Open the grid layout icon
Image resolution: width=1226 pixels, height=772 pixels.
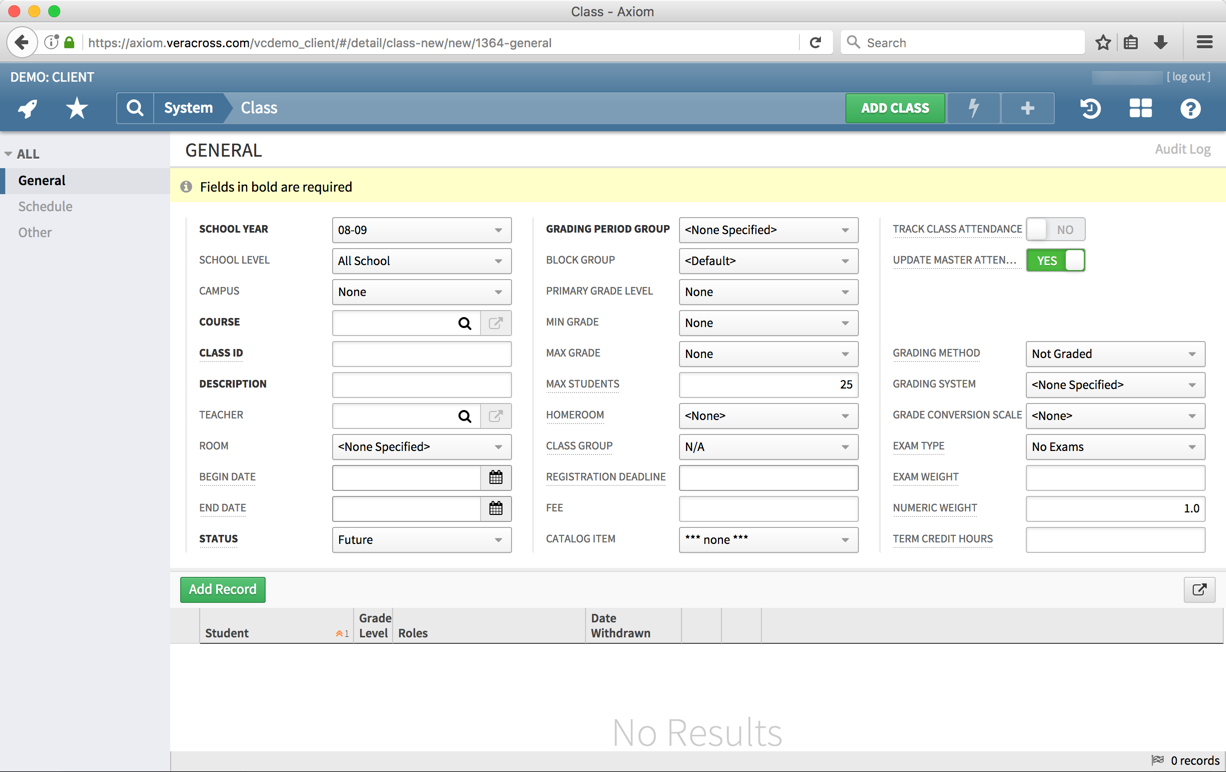click(1140, 108)
